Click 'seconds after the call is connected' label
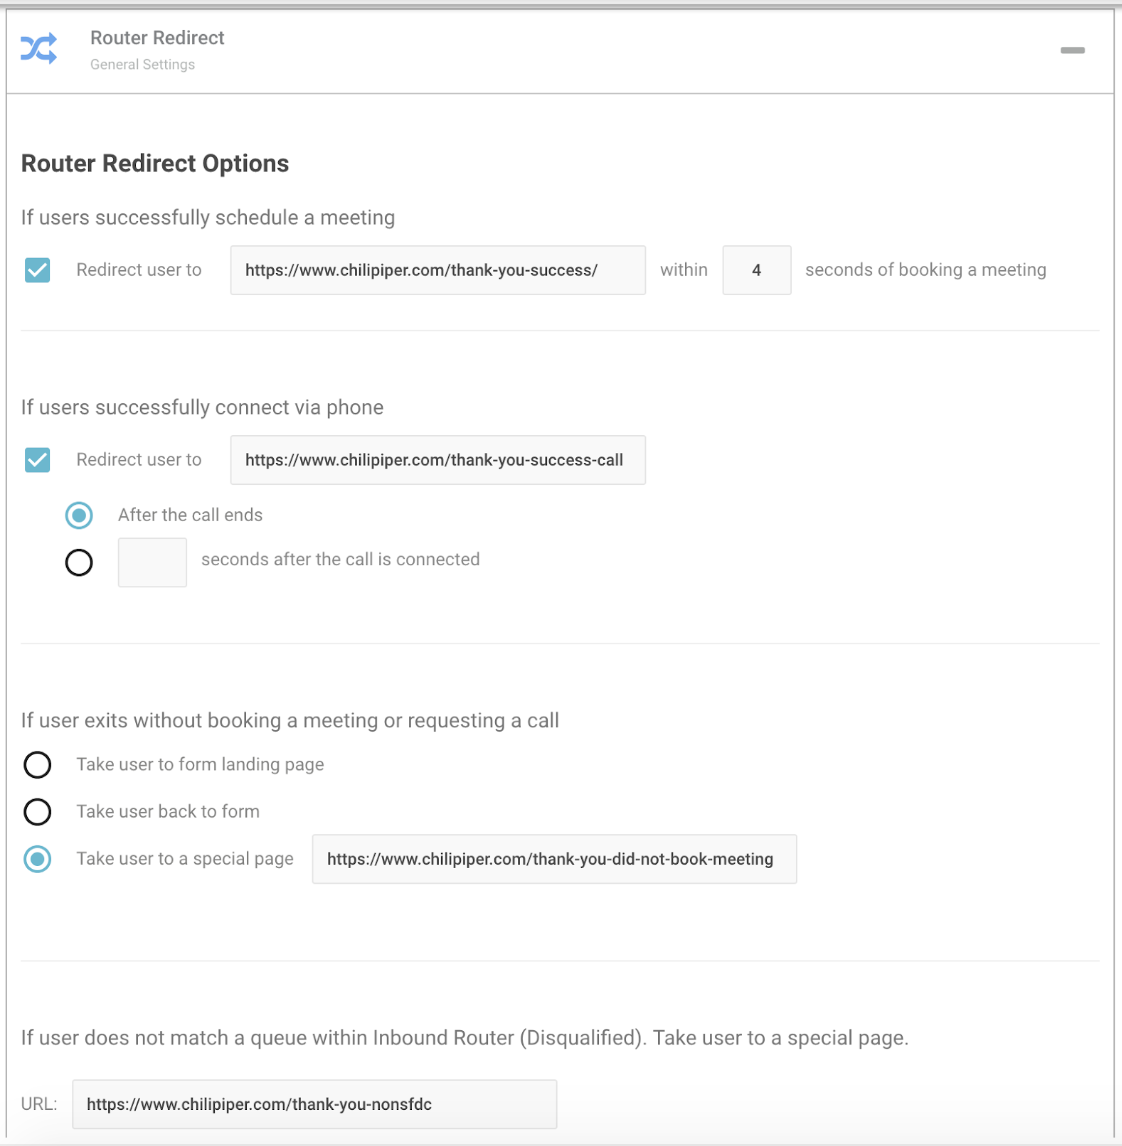1122x1146 pixels. 341,559
